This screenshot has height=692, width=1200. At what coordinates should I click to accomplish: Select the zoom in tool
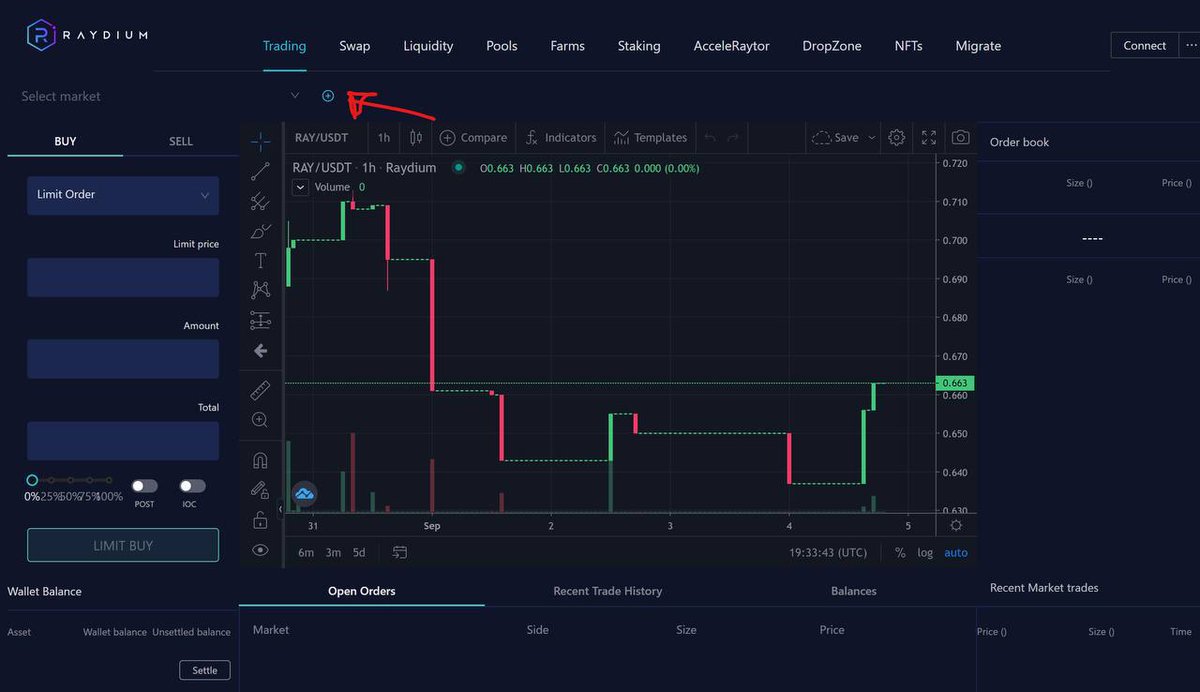click(260, 420)
